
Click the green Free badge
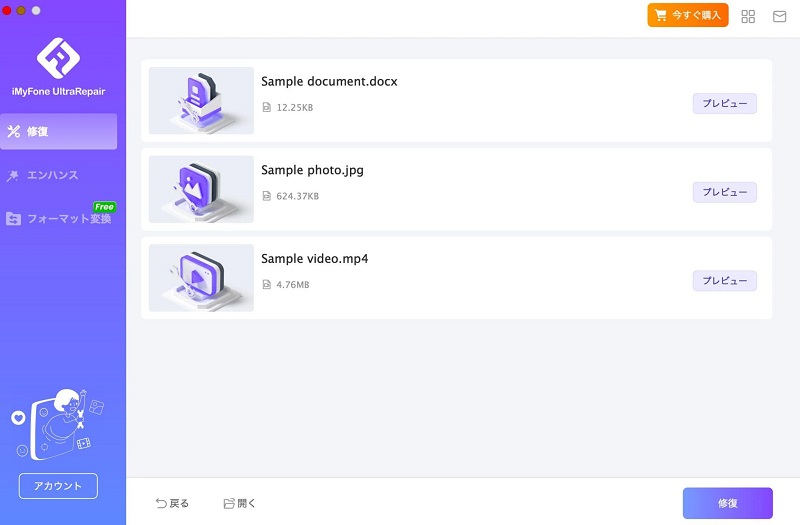tap(104, 207)
